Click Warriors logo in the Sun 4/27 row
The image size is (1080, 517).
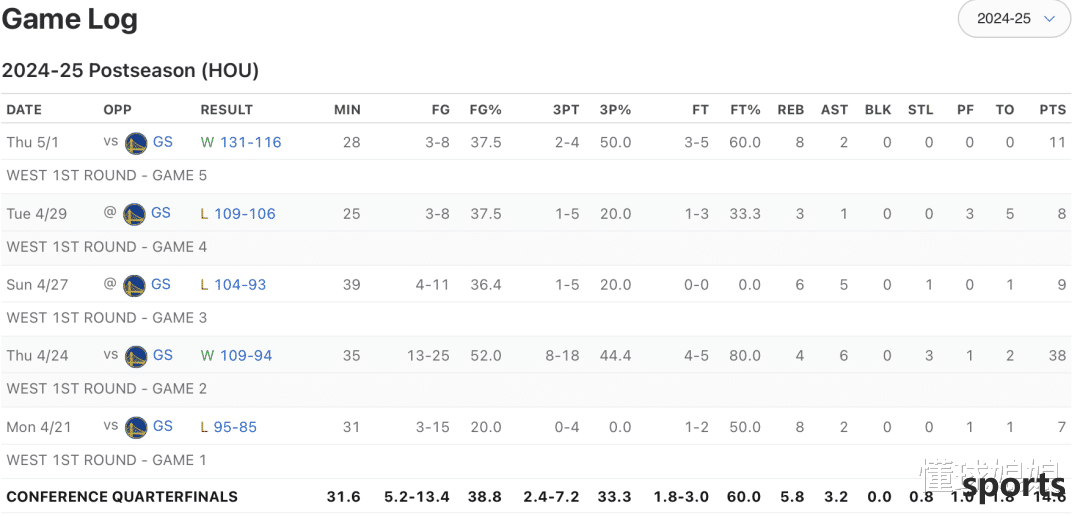click(134, 285)
